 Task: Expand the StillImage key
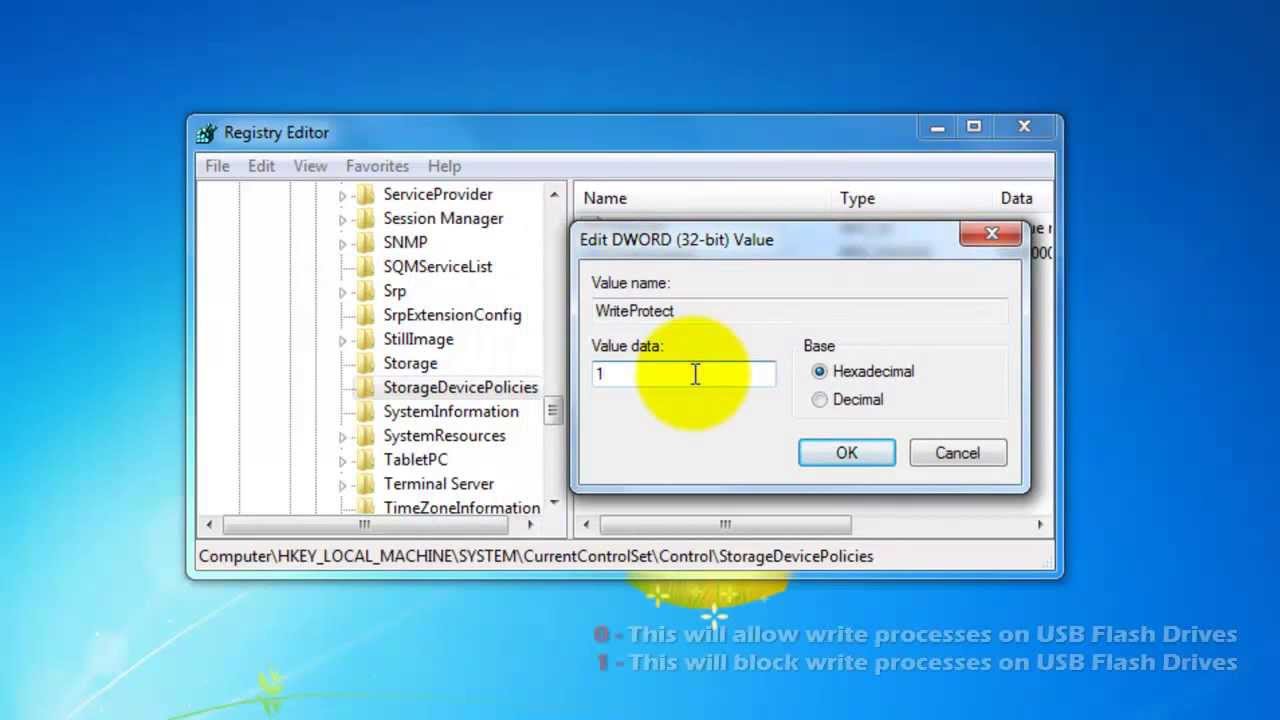coord(342,340)
